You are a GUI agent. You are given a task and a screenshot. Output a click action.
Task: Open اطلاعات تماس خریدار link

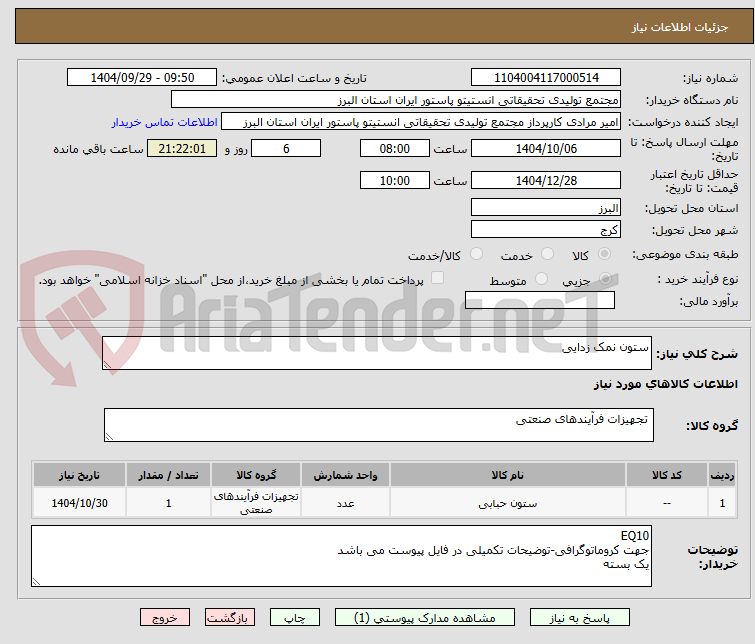tap(165, 122)
